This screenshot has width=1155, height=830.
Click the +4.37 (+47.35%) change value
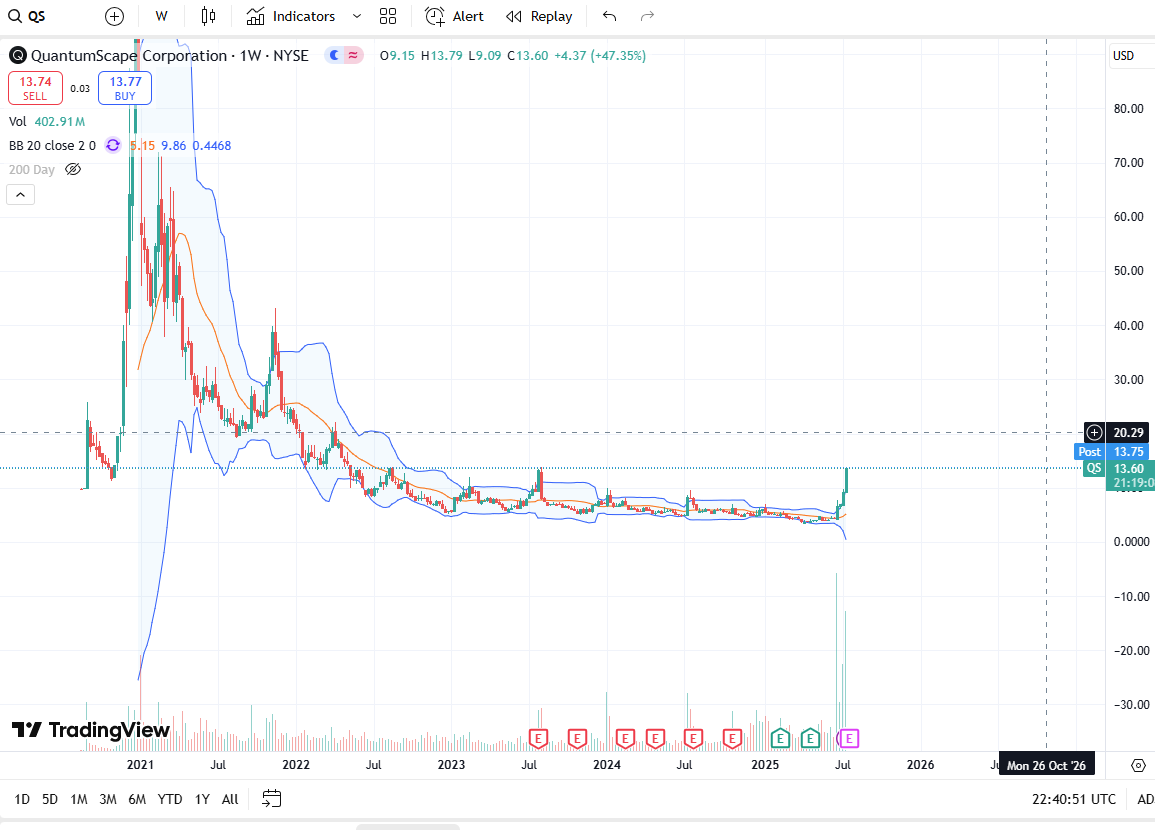click(x=600, y=55)
